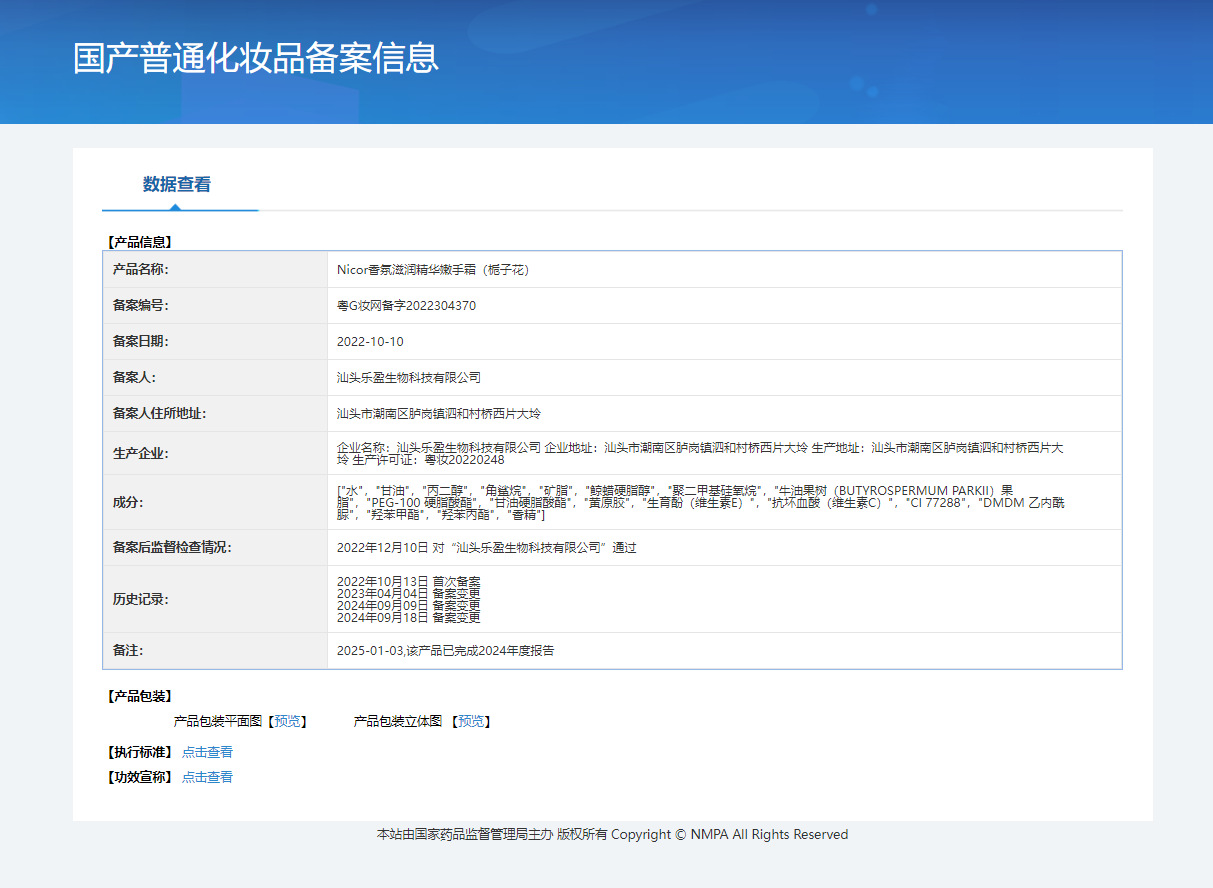Screen dimensions: 1213x888
Task: Click the 备案后监督检查情况 row label
Action: [x=172, y=548]
